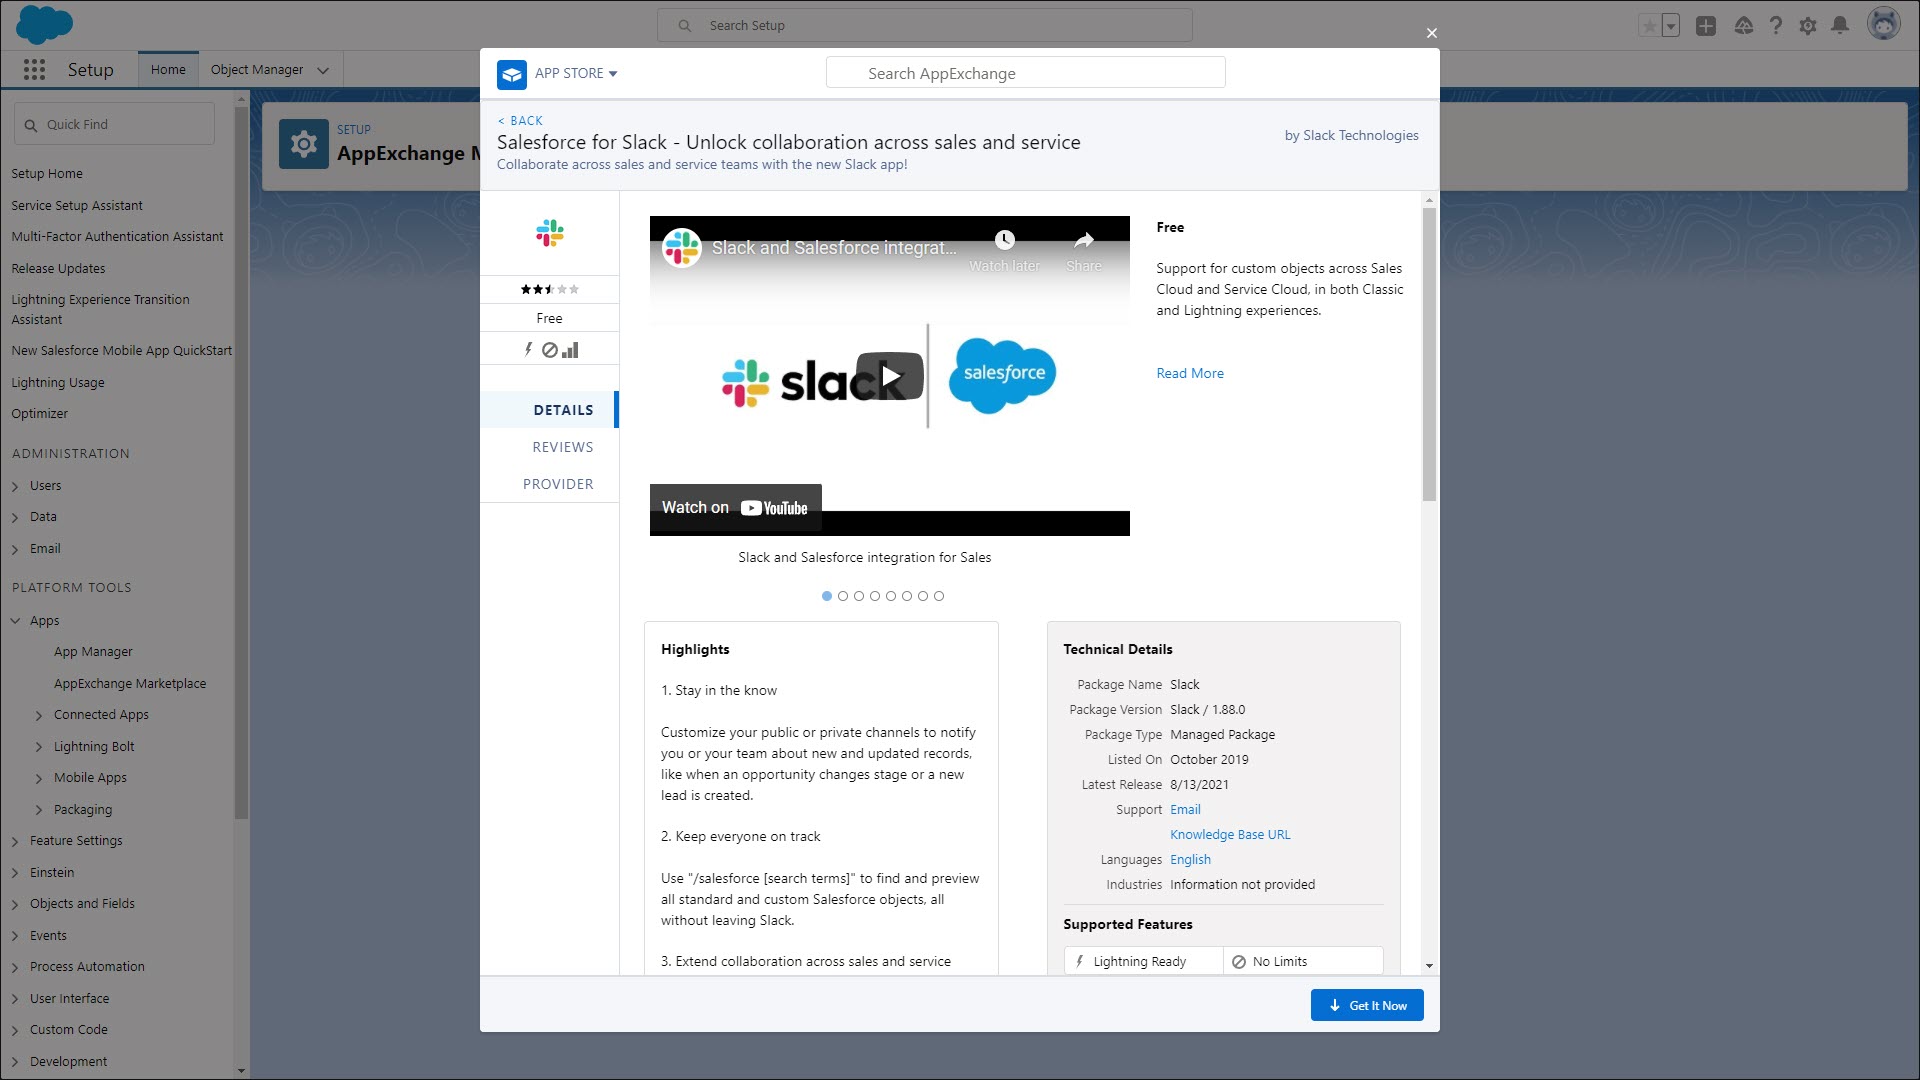Screen dimensions: 1920x1080
Task: Click the Lightning Ready feature icon
Action: [x=1080, y=961]
